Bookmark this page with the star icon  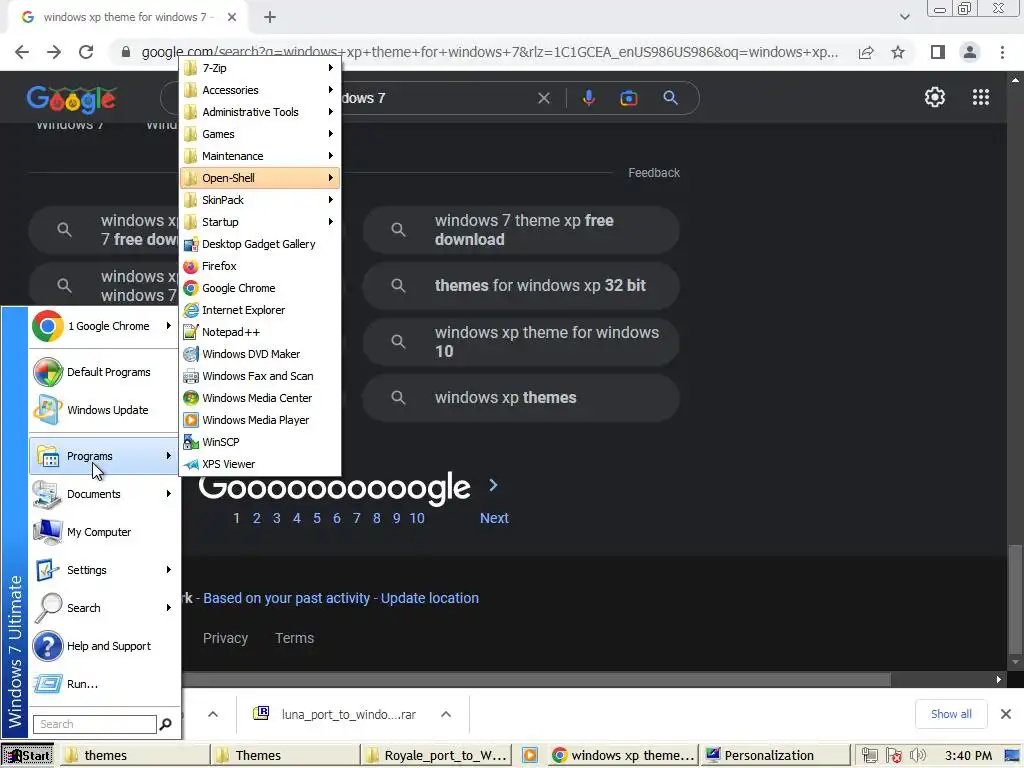(x=898, y=52)
